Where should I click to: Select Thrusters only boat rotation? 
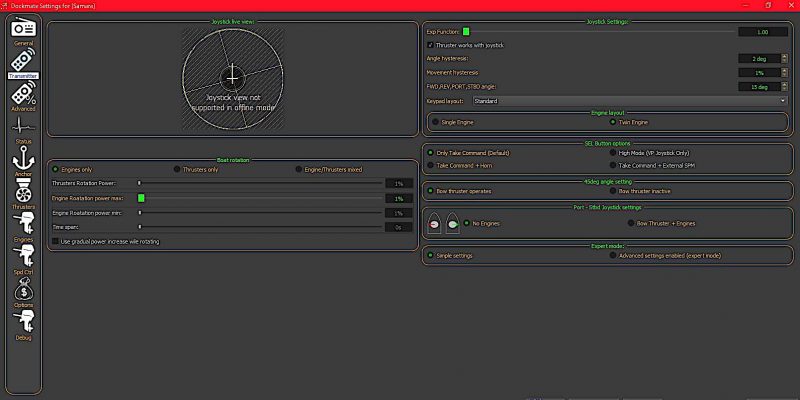[177, 169]
